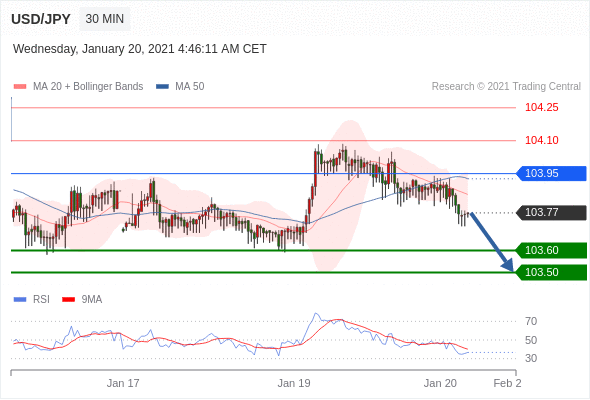Click the Wednesday, January 20, 2021 timestamp
Viewport: 590px width, 400px height.
140,49
